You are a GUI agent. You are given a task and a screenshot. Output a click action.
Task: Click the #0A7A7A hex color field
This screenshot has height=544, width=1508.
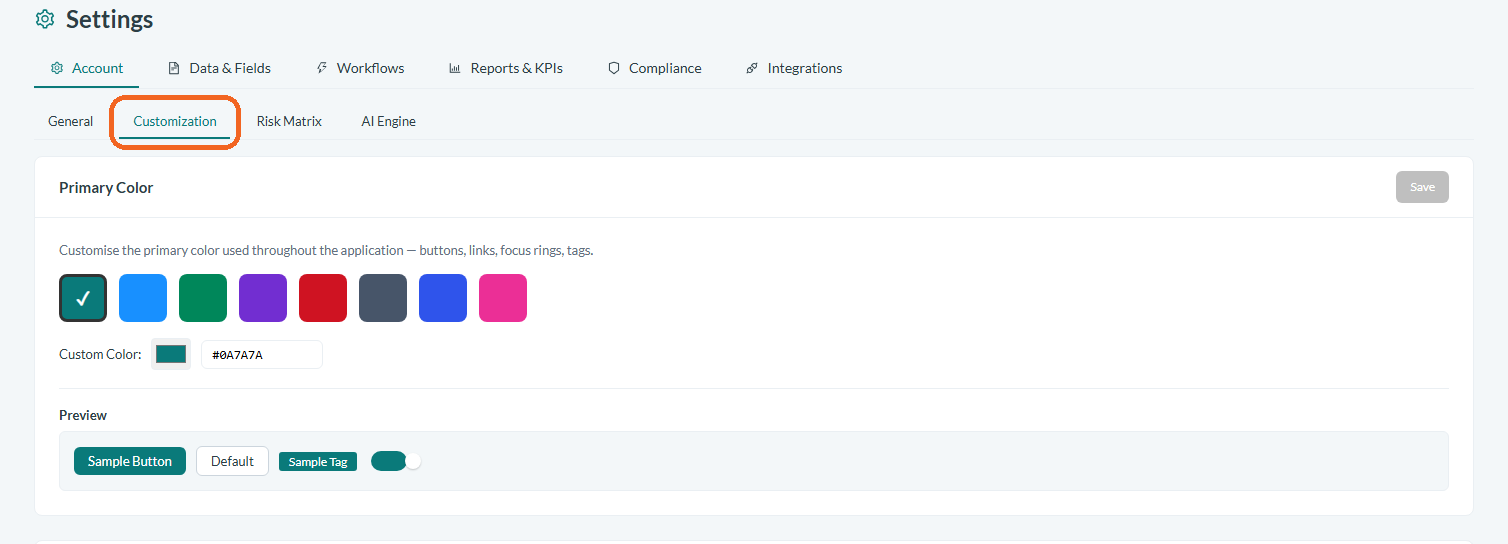262,354
